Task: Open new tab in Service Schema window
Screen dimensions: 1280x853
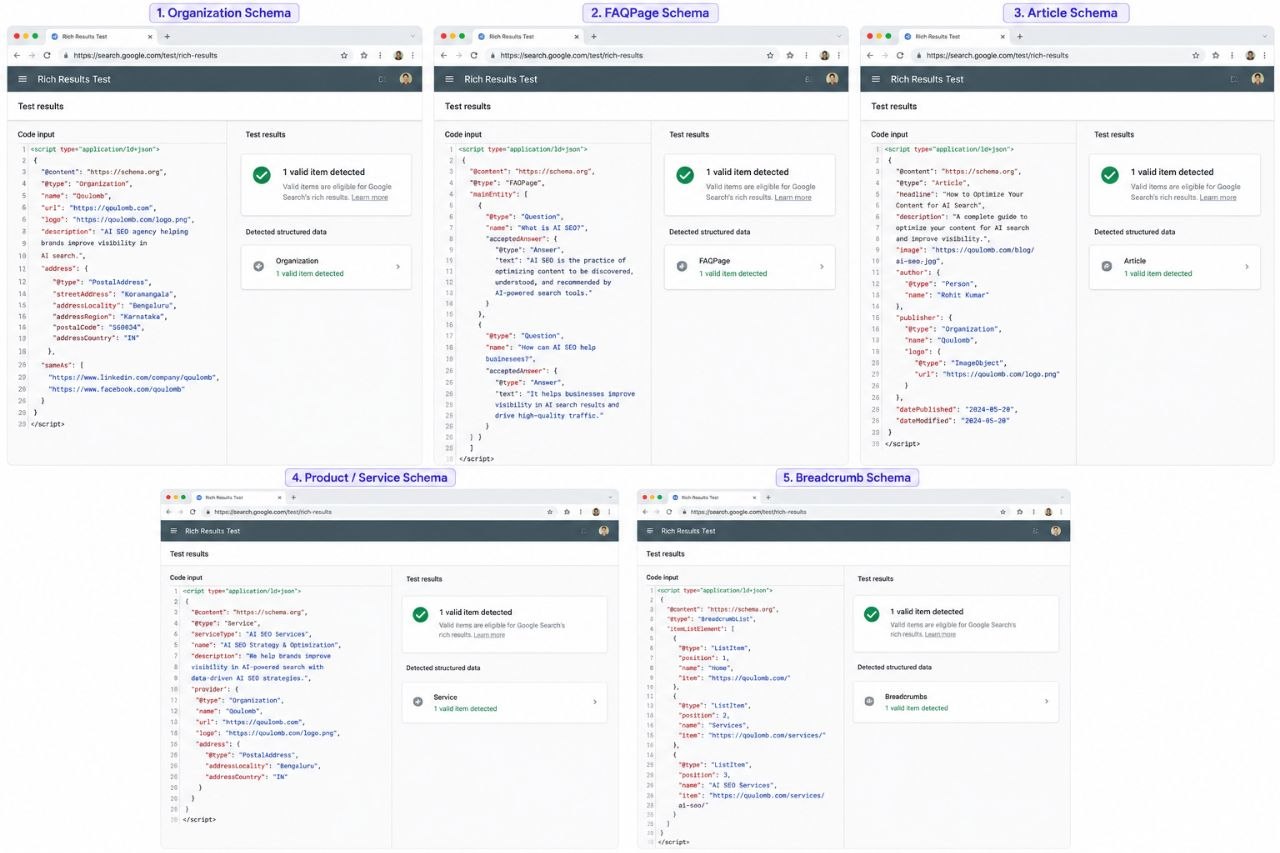Action: point(293,496)
